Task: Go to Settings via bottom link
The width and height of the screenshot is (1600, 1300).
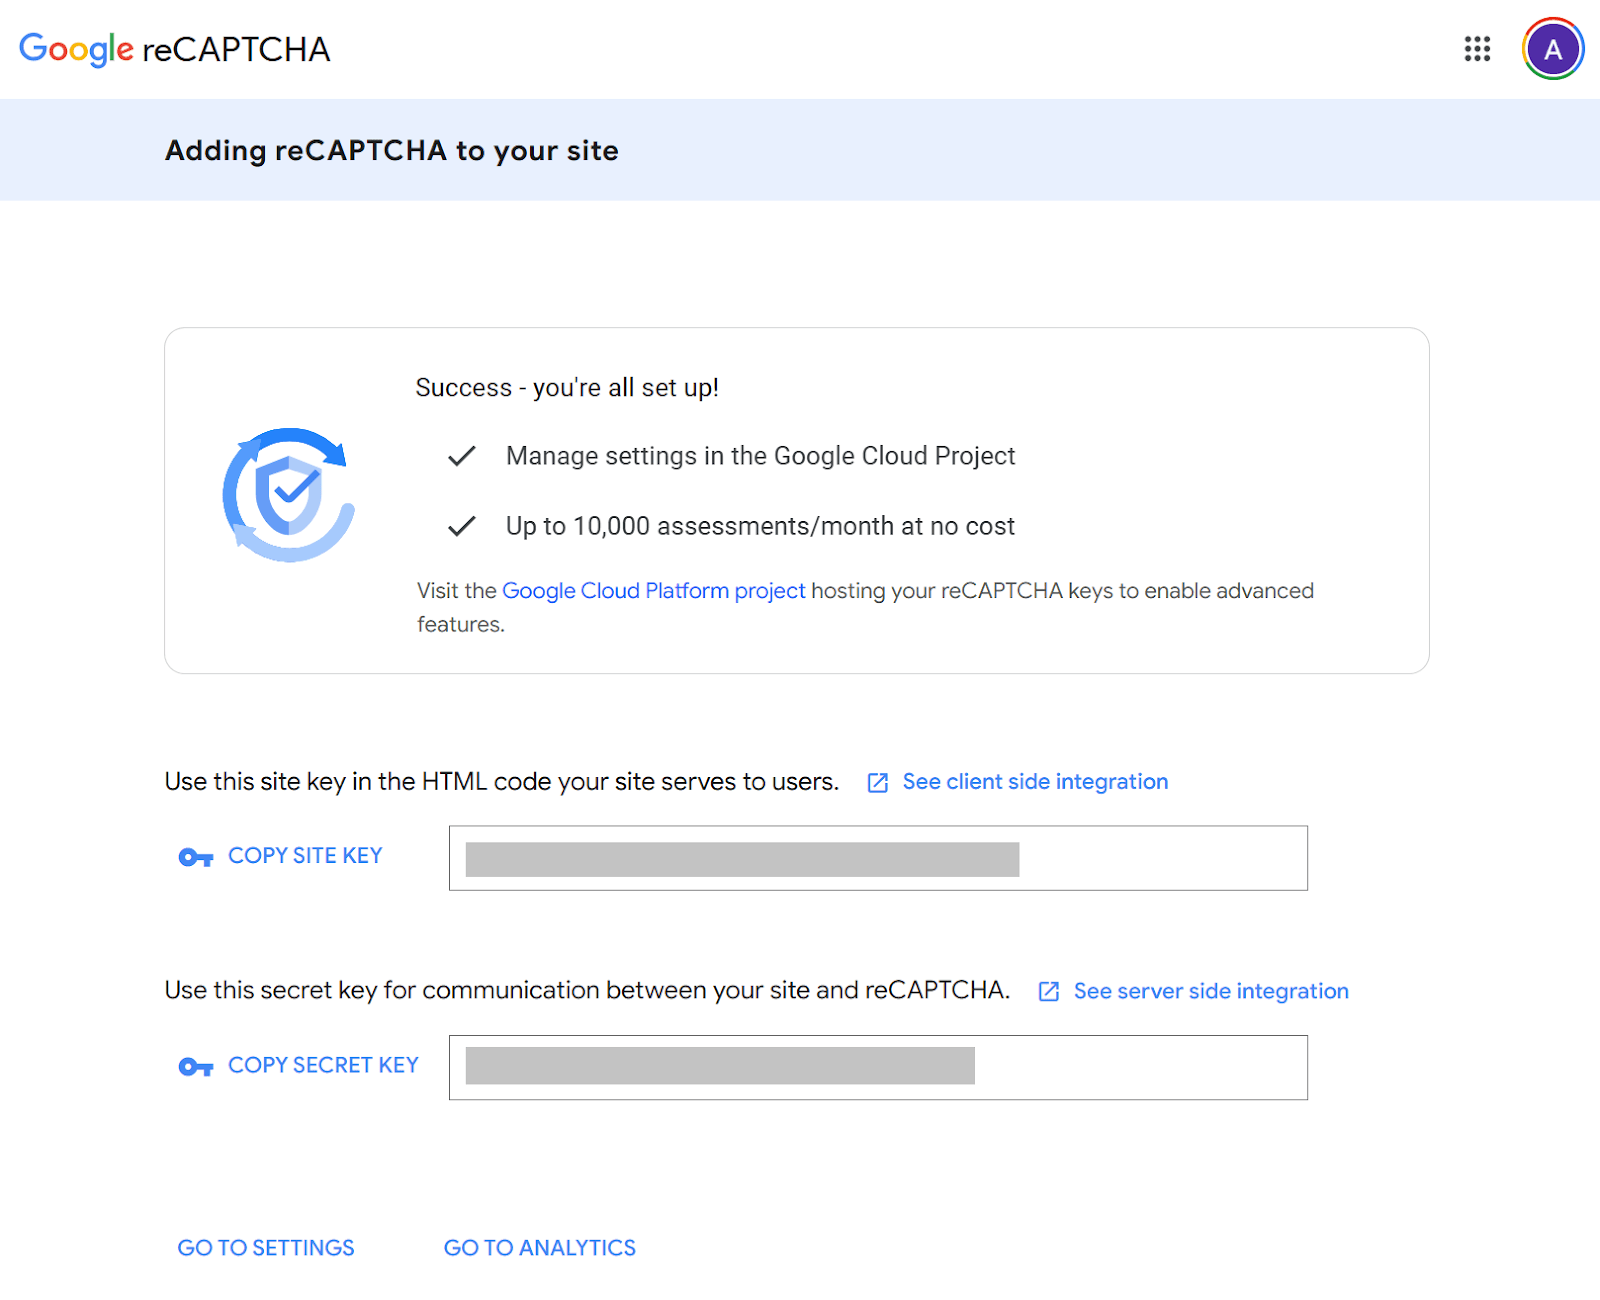Action: coord(266,1248)
